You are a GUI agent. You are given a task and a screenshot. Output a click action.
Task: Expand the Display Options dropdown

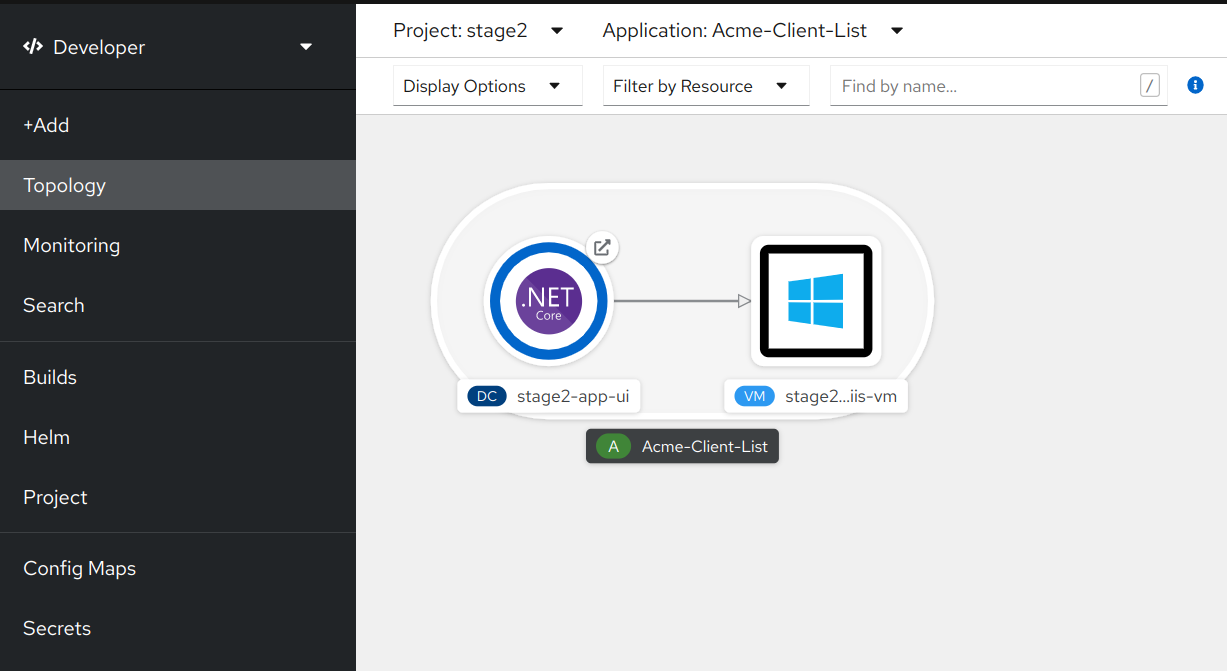[x=487, y=86]
